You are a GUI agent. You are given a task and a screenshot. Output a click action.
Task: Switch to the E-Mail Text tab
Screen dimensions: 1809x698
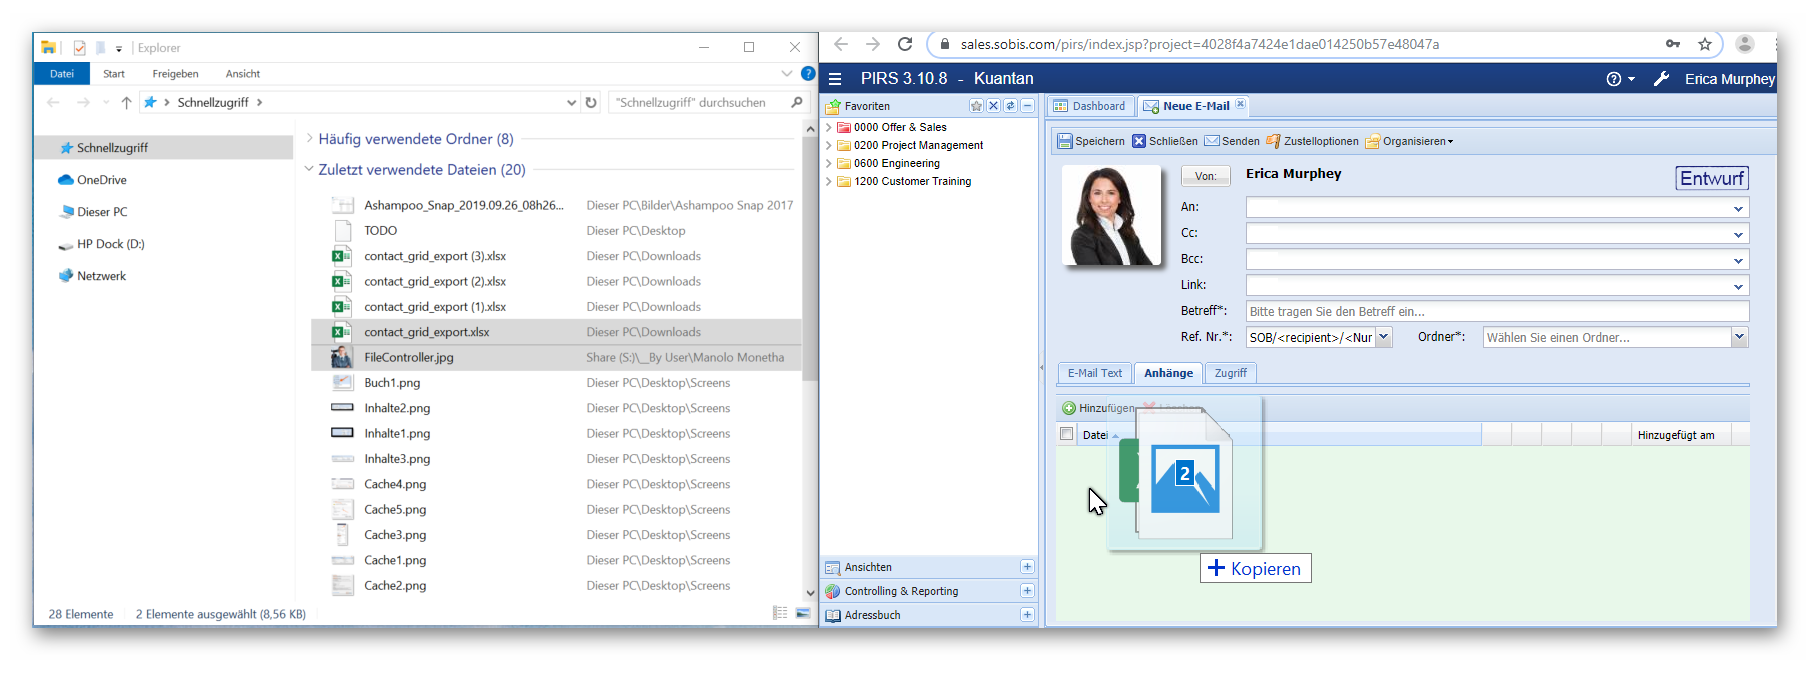pos(1094,373)
